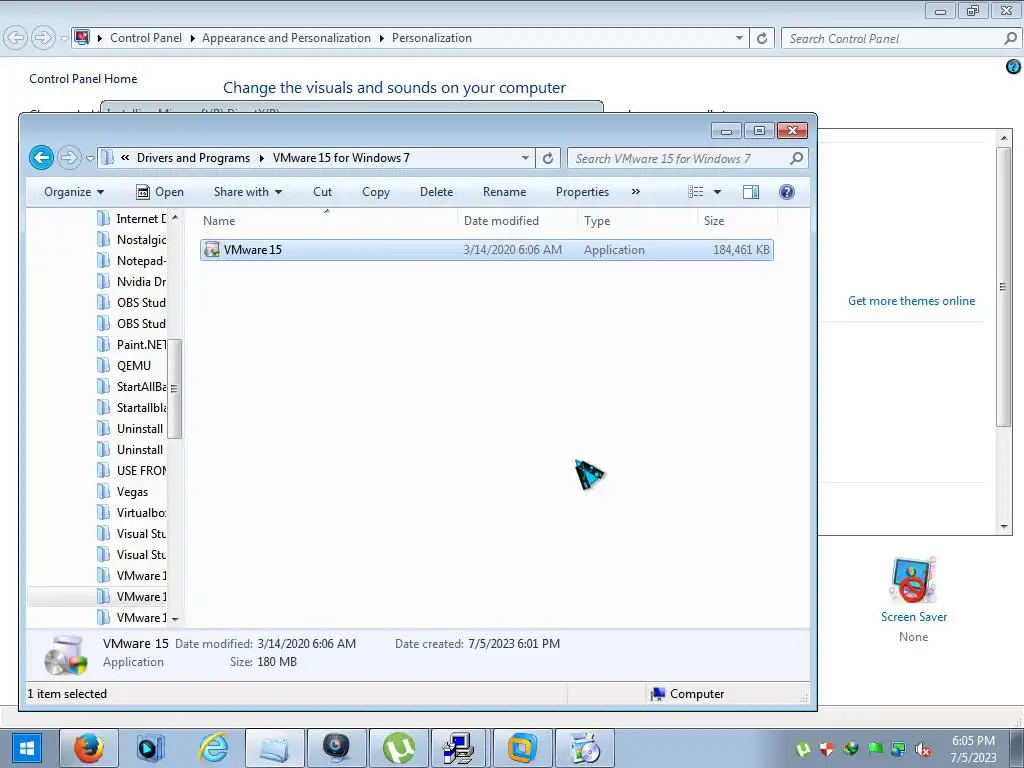Image resolution: width=1024 pixels, height=768 pixels.
Task: Toggle the preview pane icon
Action: point(751,192)
